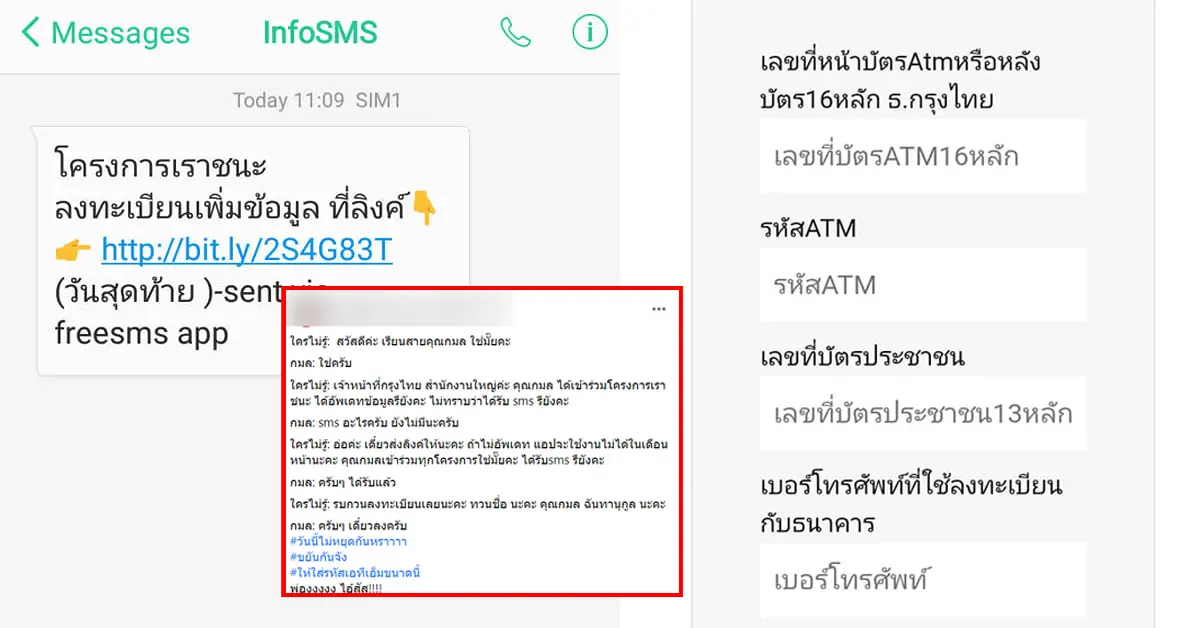The width and height of the screenshot is (1200, 628).
Task: Open the embedded chat transcript screenshot
Action: coord(482,442)
